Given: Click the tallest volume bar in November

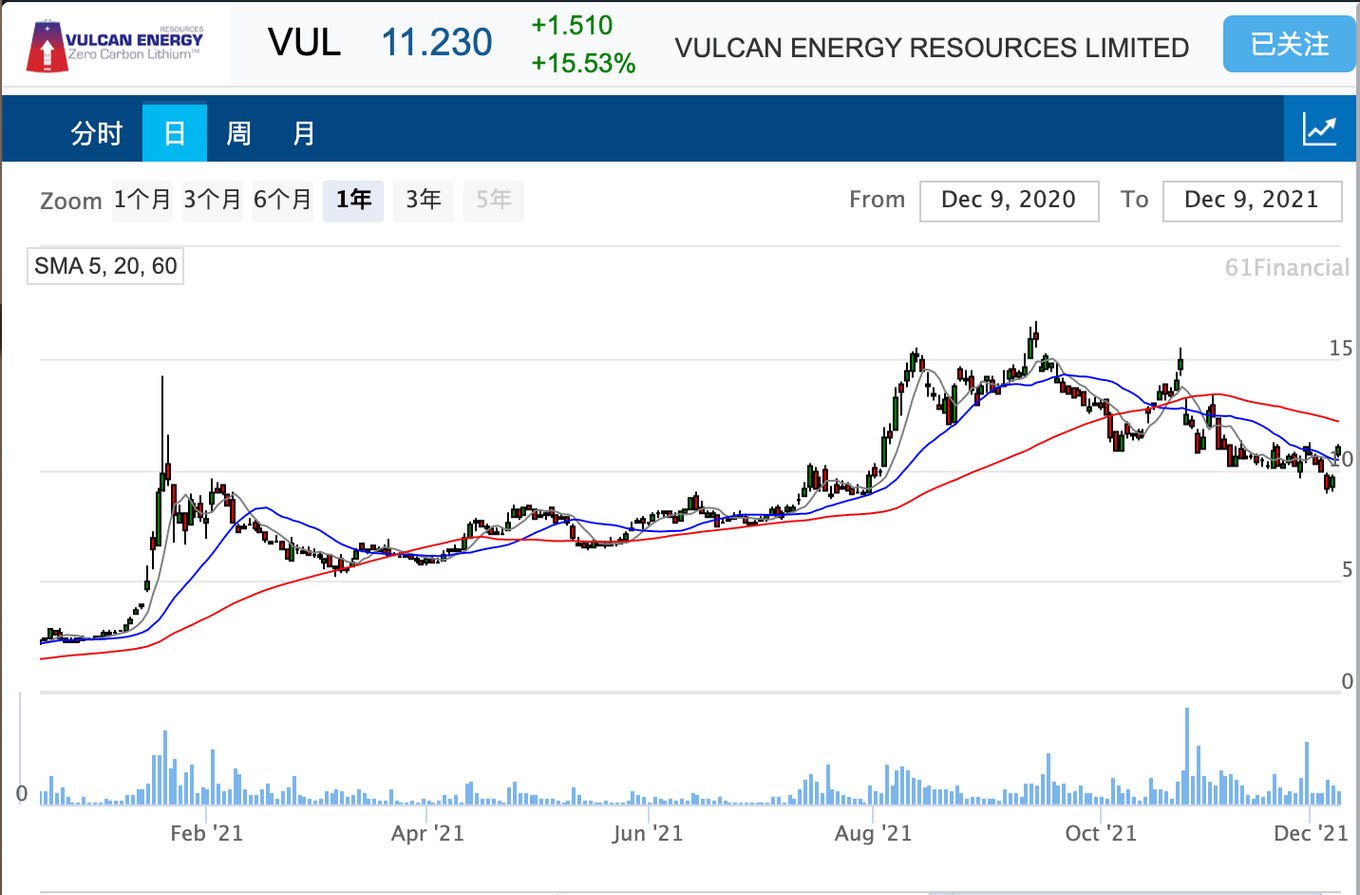Looking at the screenshot, I should [x=1187, y=756].
